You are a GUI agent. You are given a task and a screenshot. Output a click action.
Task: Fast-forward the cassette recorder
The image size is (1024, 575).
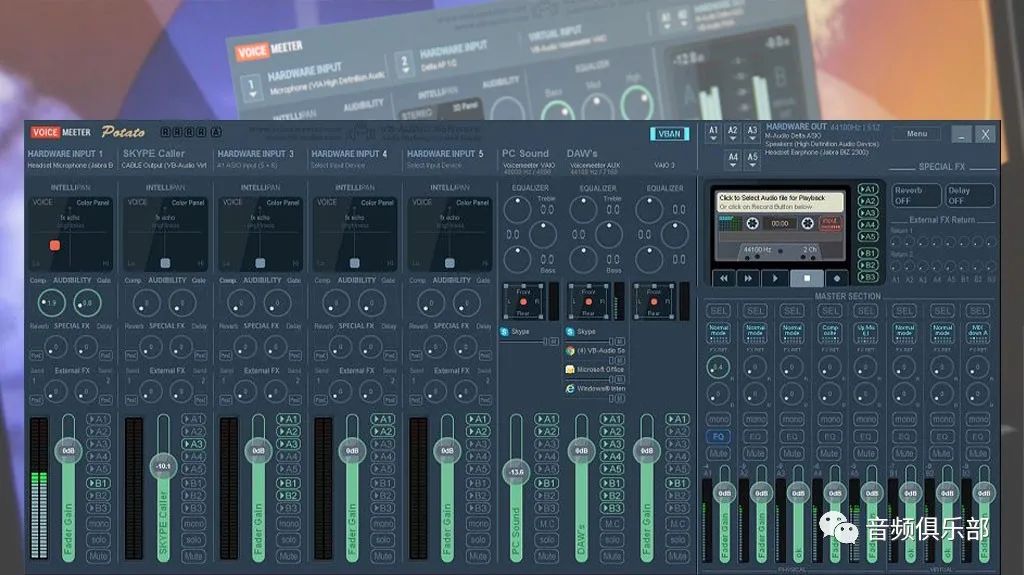point(748,278)
